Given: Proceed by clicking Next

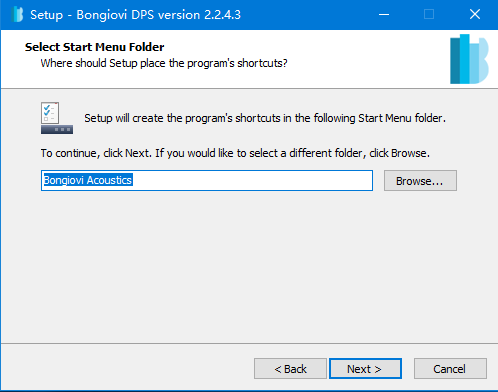Looking at the screenshot, I should click(365, 369).
